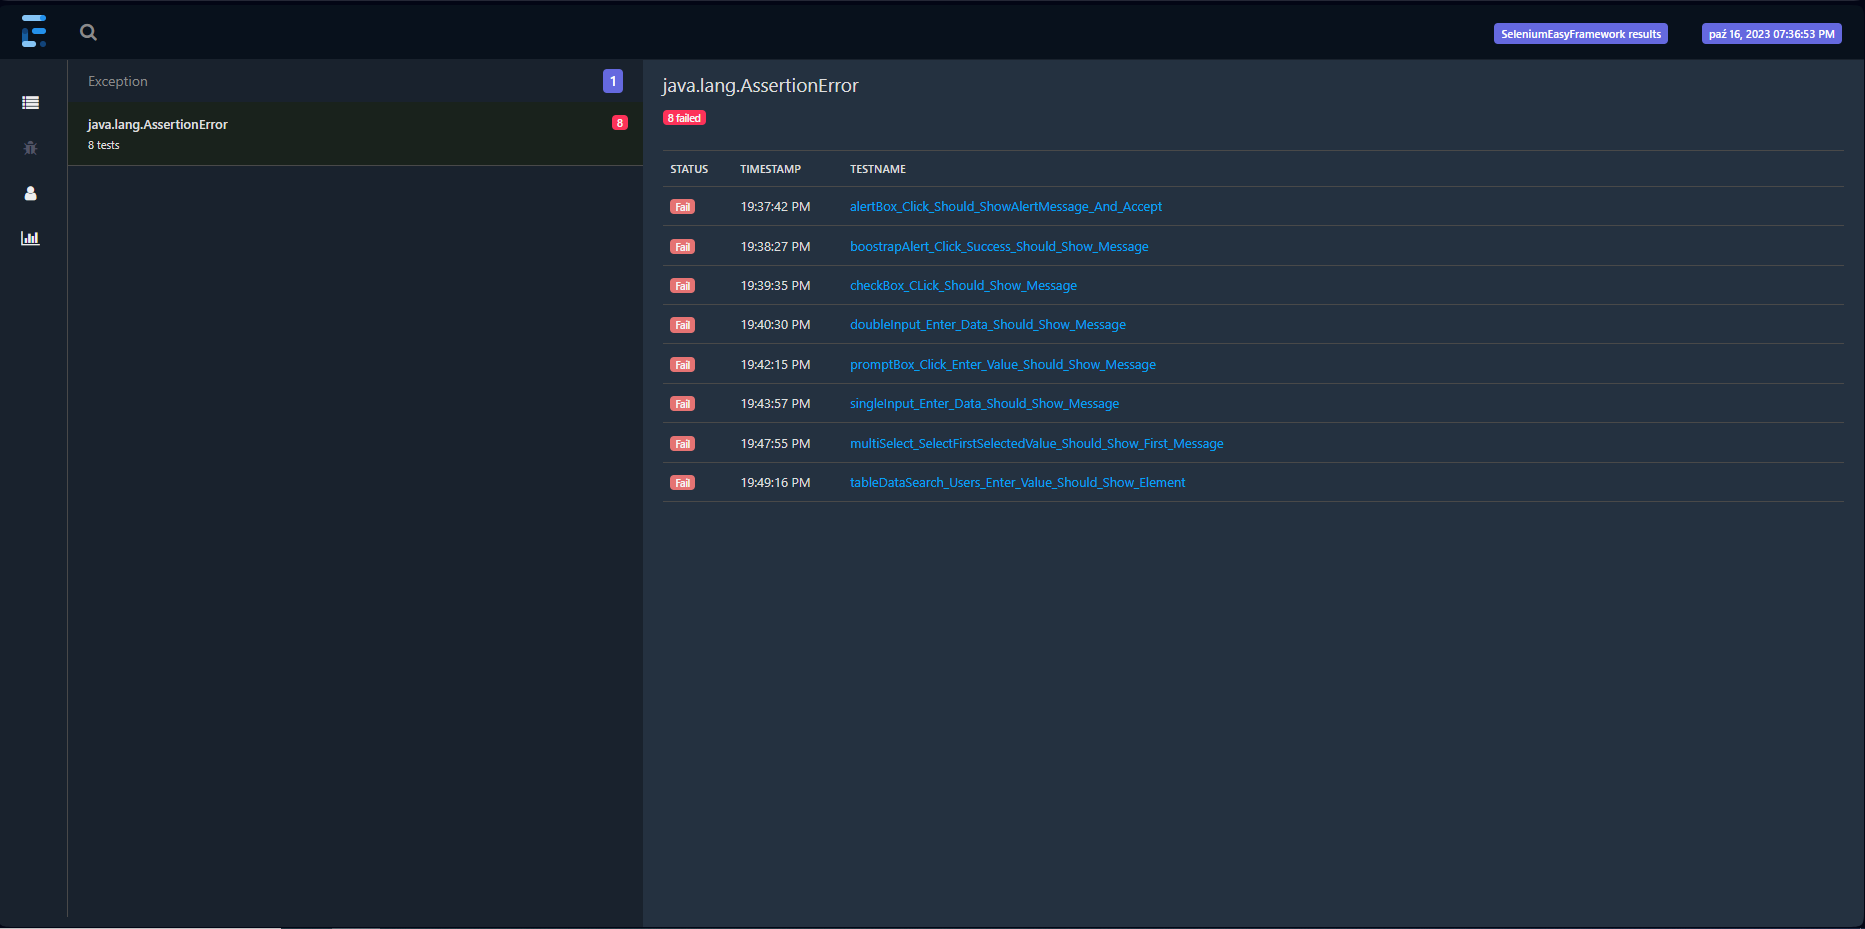Click the Fail badge for alertBox test
The width and height of the screenshot is (1865, 929).
tap(683, 207)
